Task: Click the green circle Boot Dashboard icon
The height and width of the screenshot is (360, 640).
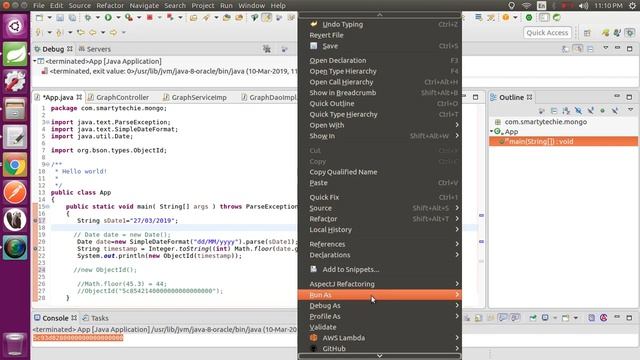Action: tap(529, 18)
